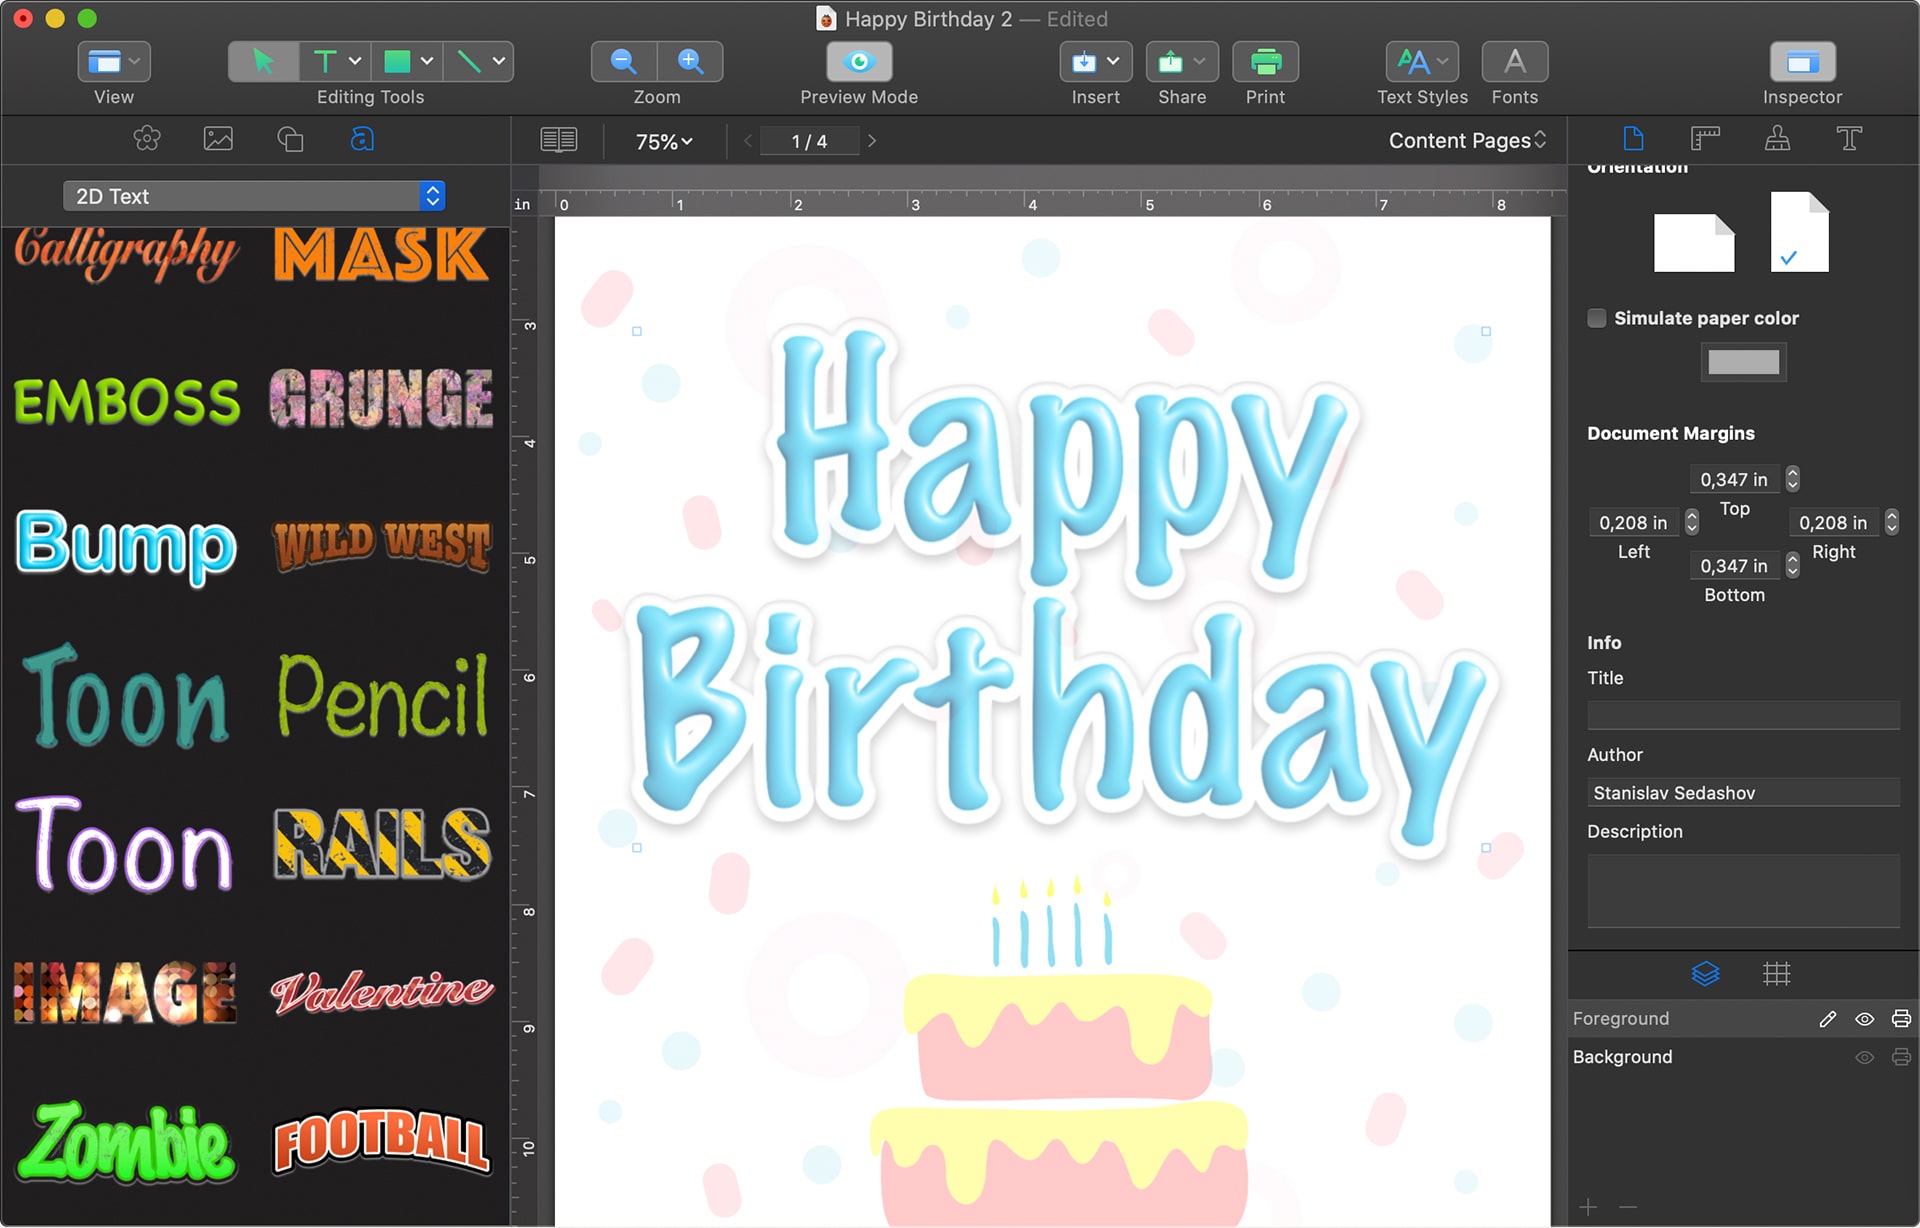Switch to Geometry ruler inspector tab
1920x1228 pixels.
click(1705, 138)
